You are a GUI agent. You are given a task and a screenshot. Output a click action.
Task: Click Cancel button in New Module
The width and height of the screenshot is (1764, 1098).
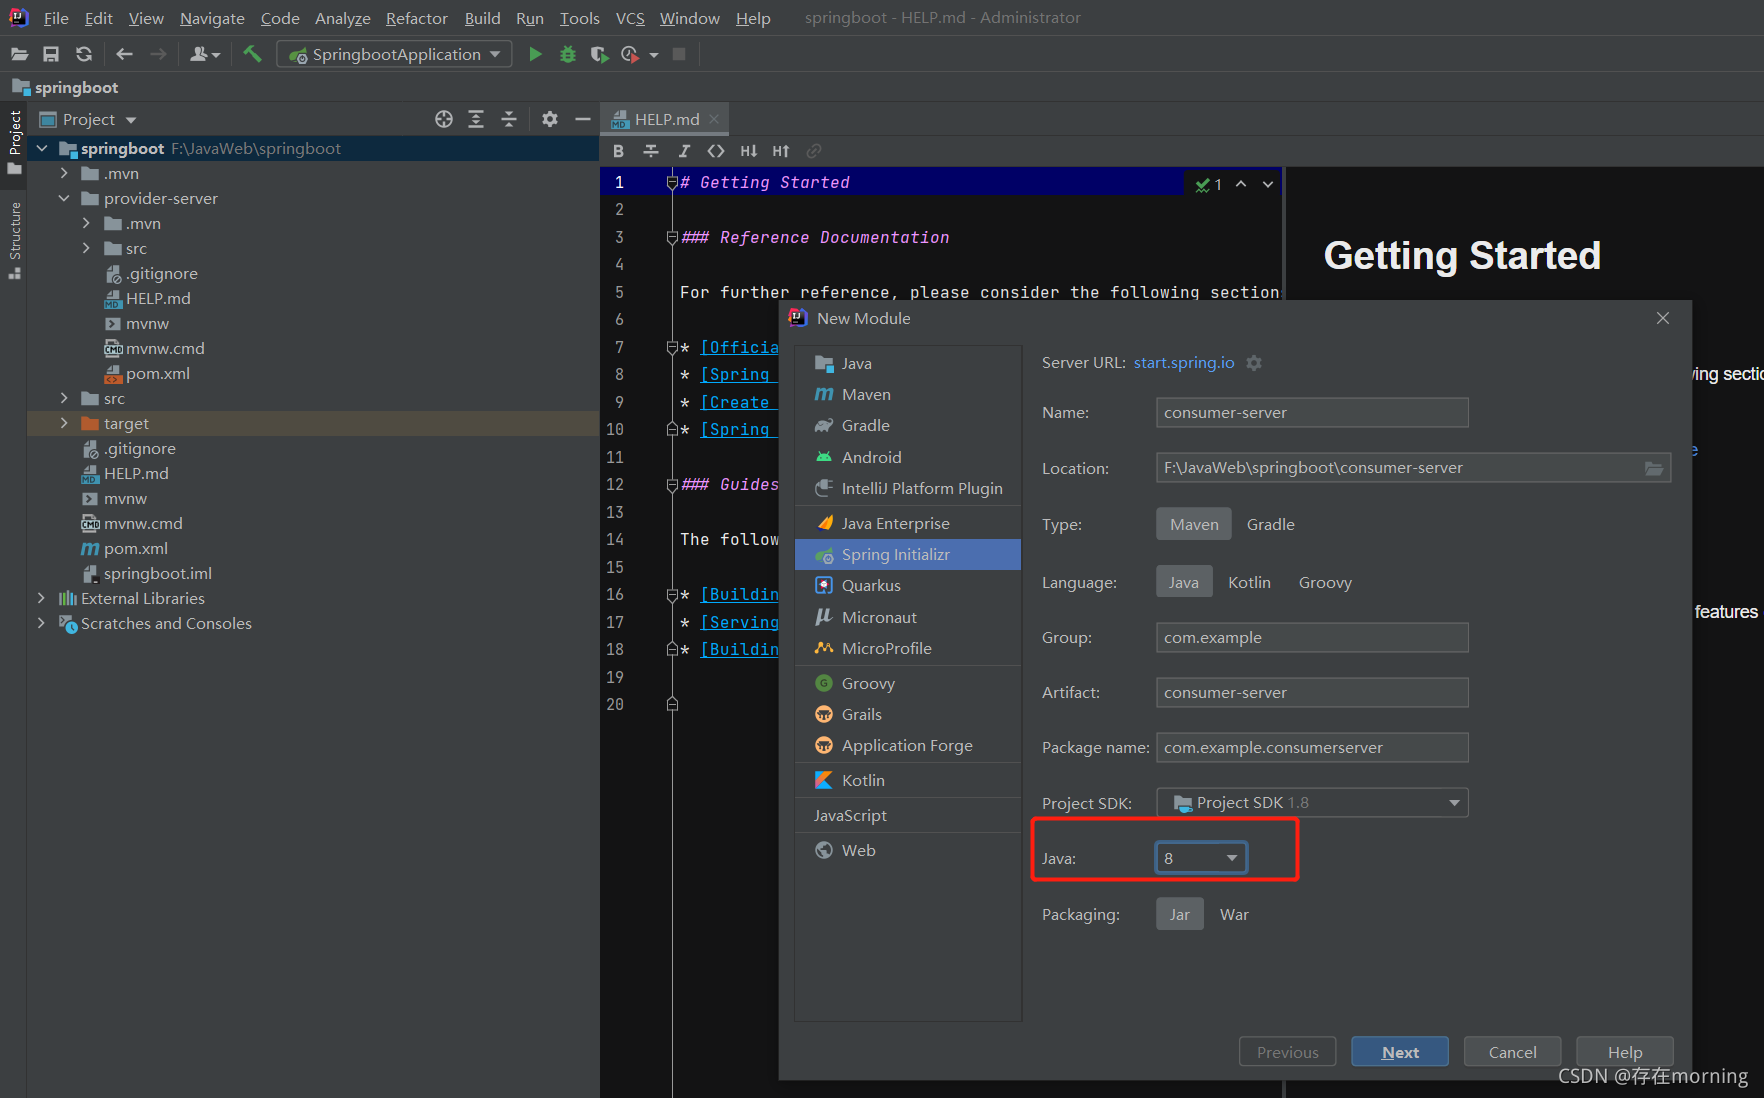(x=1512, y=1052)
